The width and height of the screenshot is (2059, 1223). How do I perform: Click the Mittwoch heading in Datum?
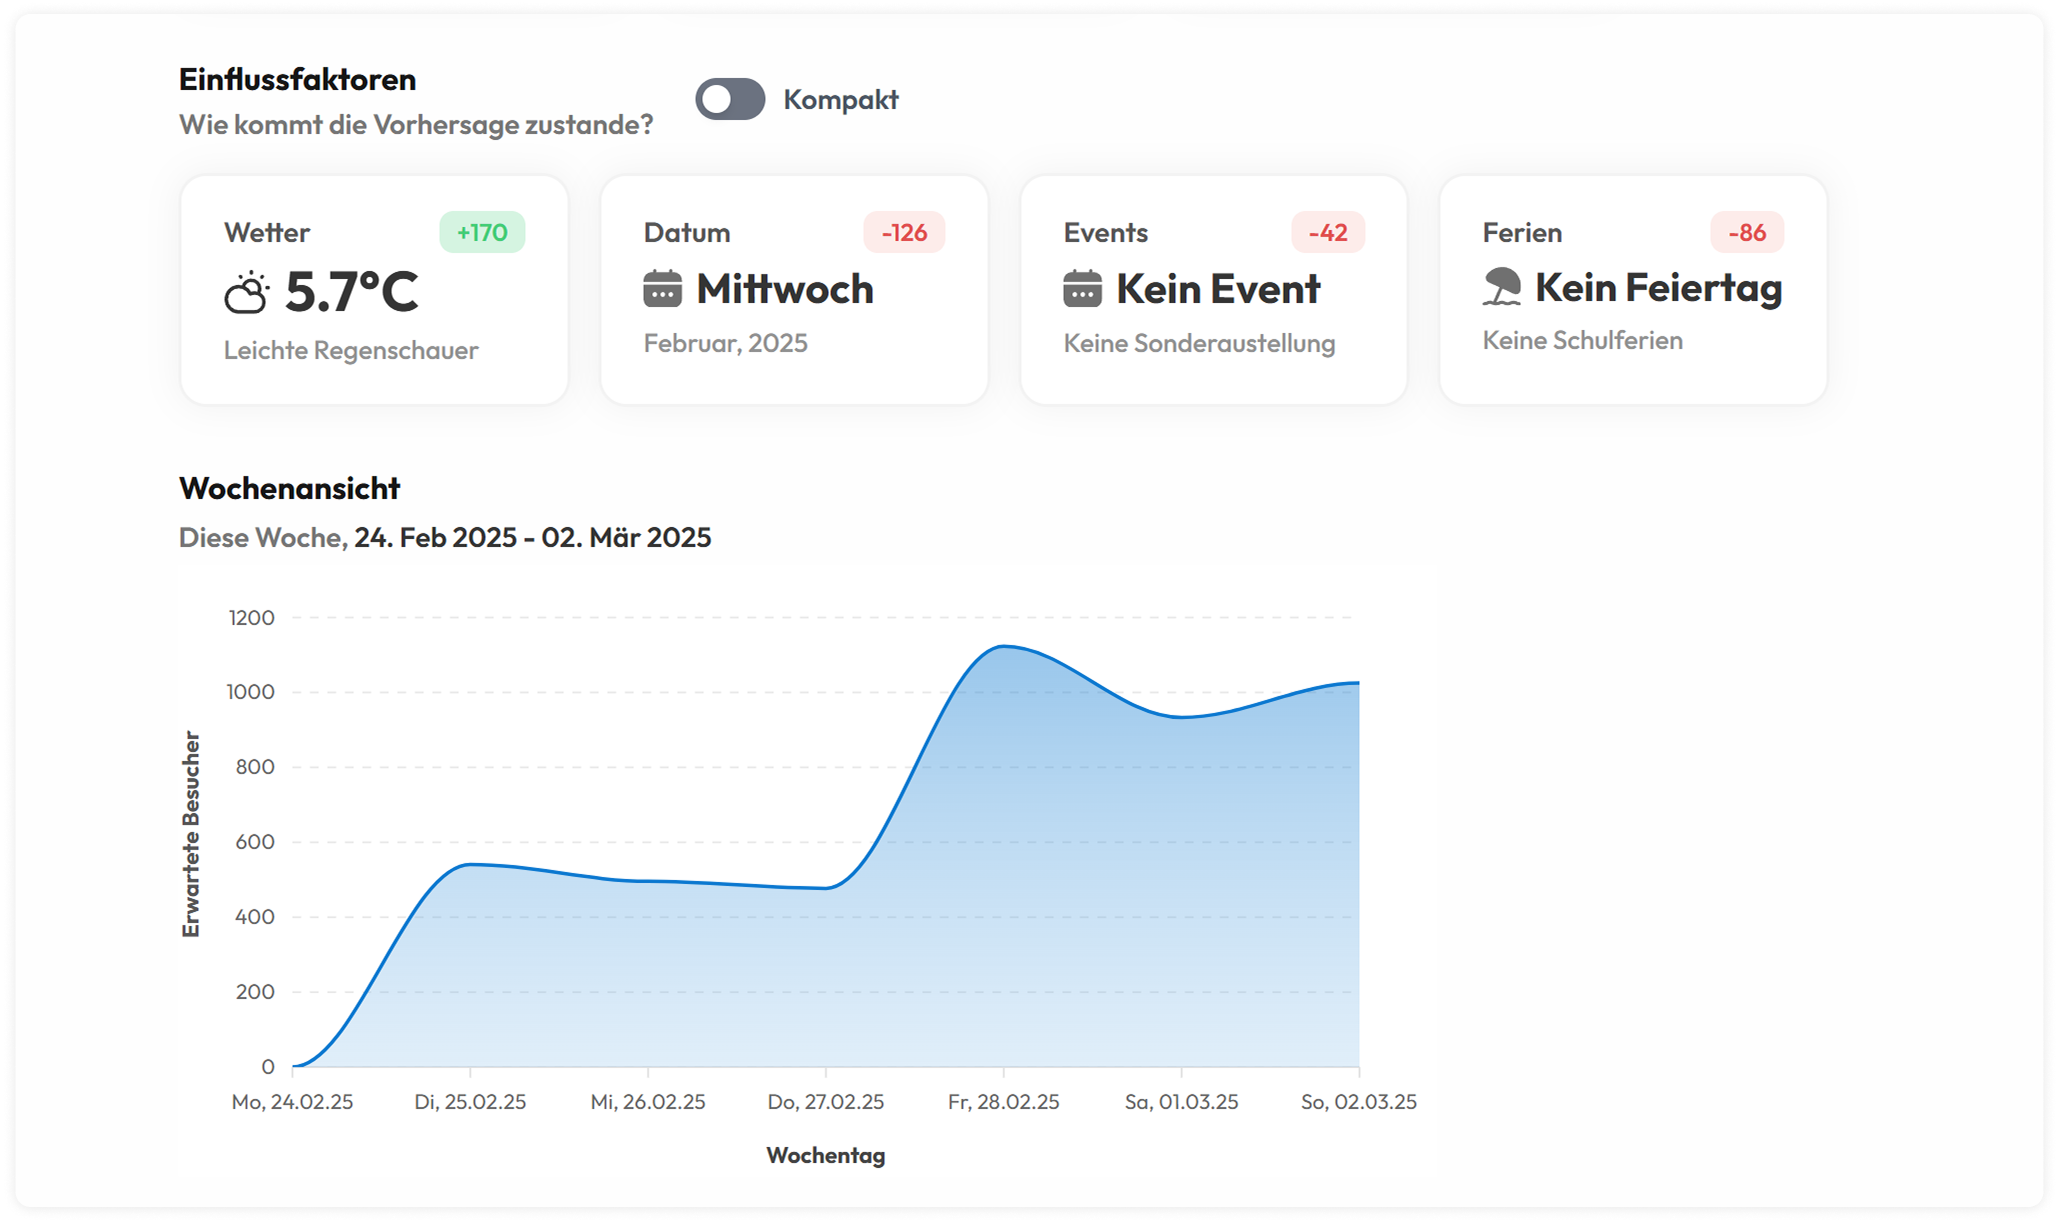785,289
